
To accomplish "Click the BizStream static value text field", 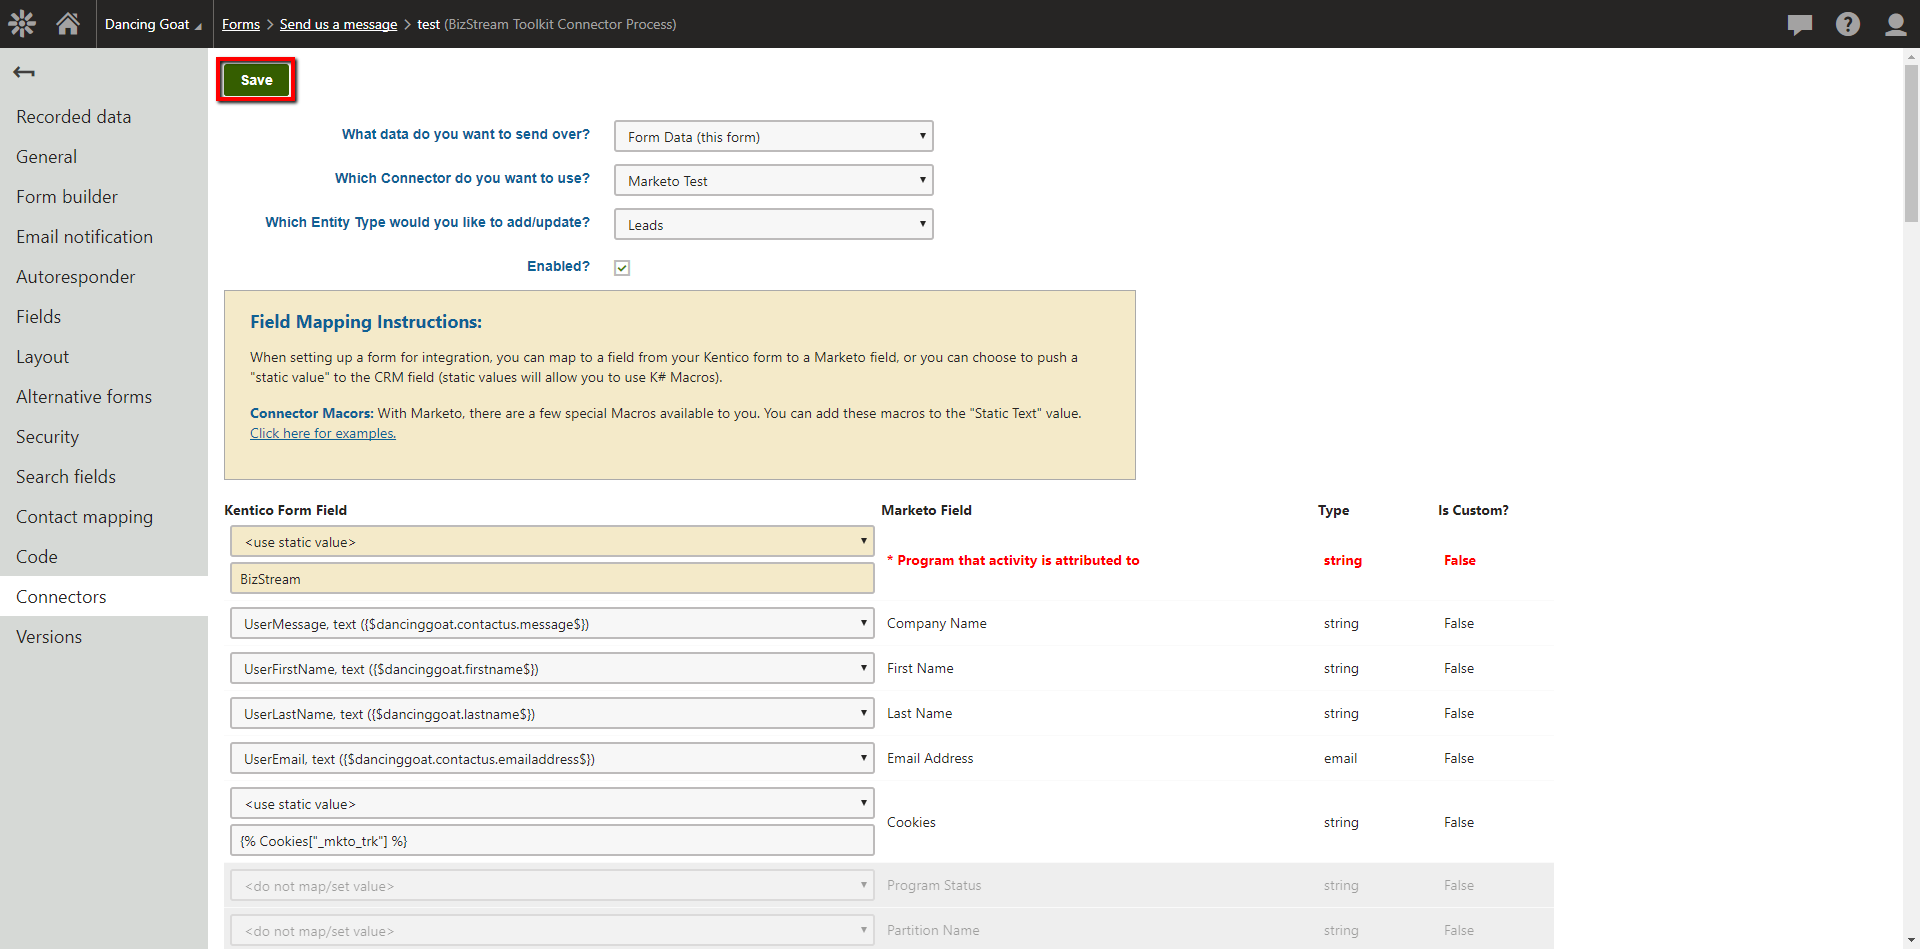I will (552, 579).
